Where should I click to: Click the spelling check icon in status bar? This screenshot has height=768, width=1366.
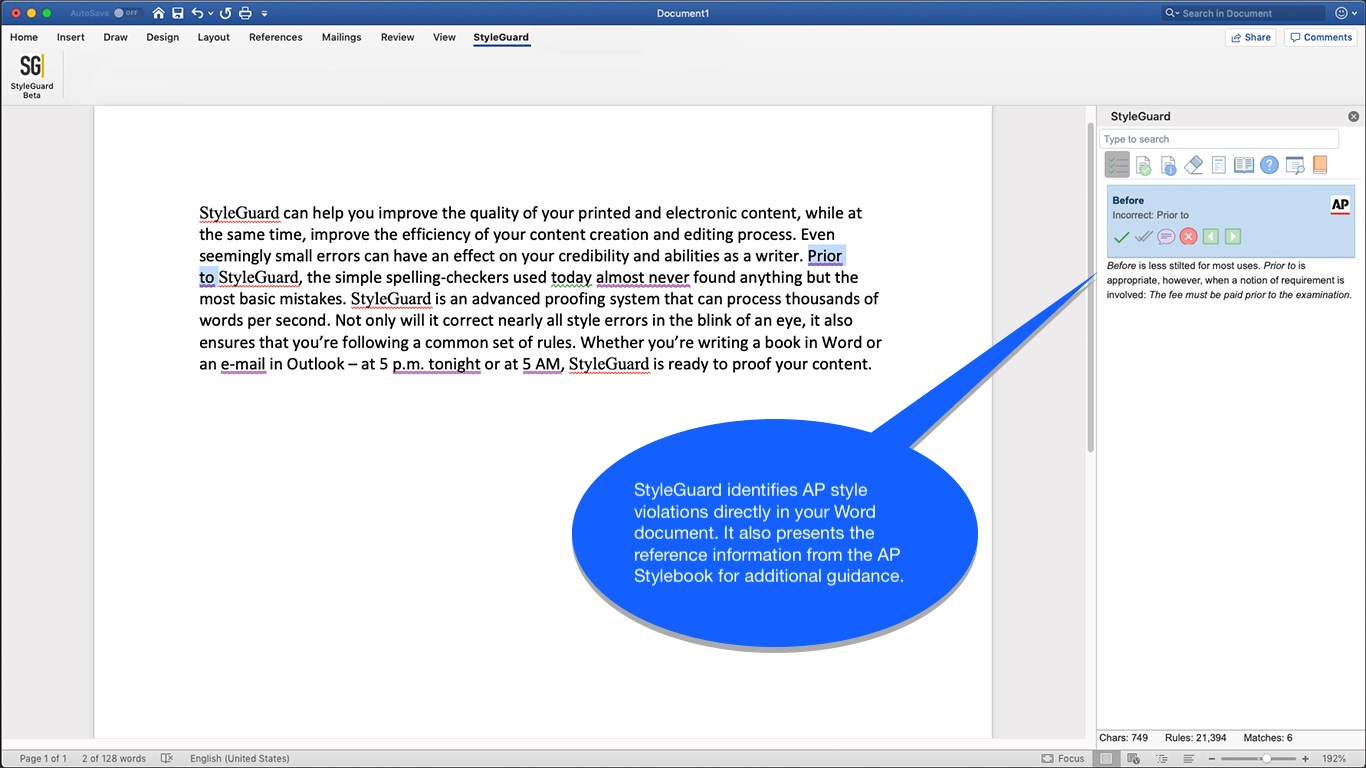(x=167, y=759)
